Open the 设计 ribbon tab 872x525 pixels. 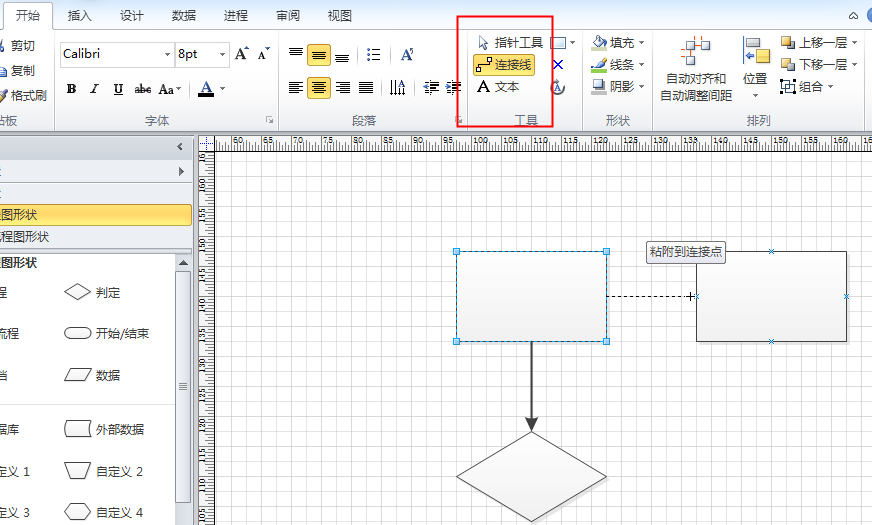click(x=131, y=16)
